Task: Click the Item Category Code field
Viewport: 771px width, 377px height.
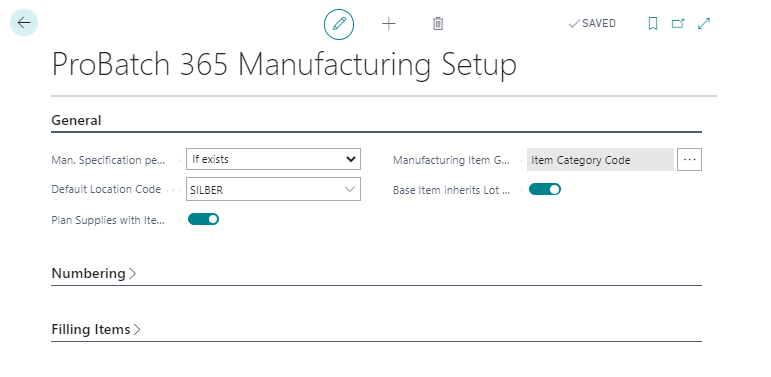Action: tap(600, 160)
